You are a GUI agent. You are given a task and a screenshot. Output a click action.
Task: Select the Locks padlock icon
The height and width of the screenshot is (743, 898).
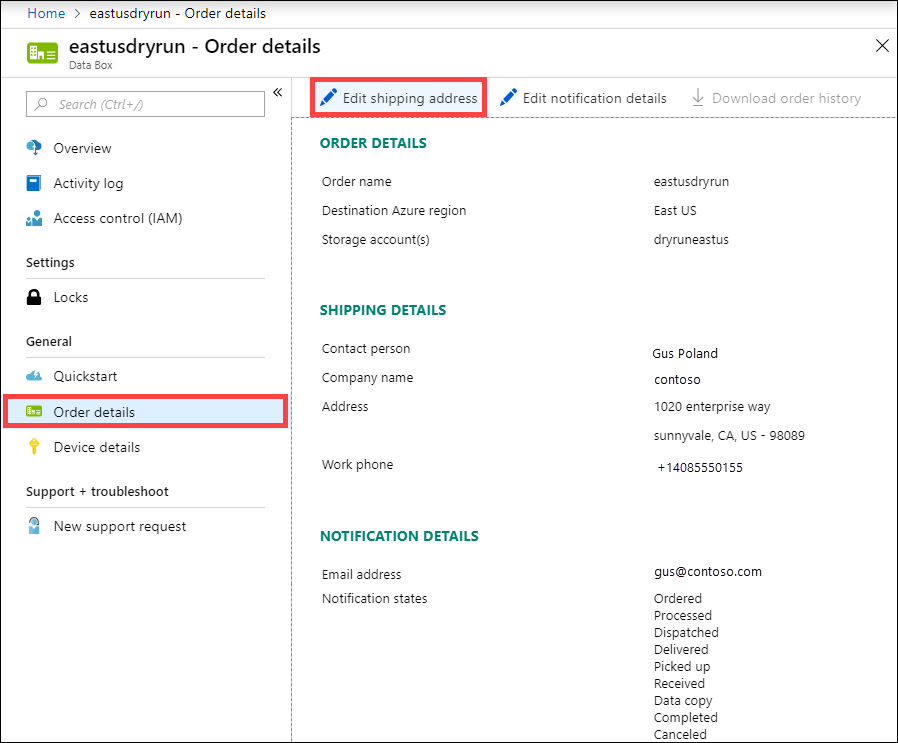pos(32,297)
